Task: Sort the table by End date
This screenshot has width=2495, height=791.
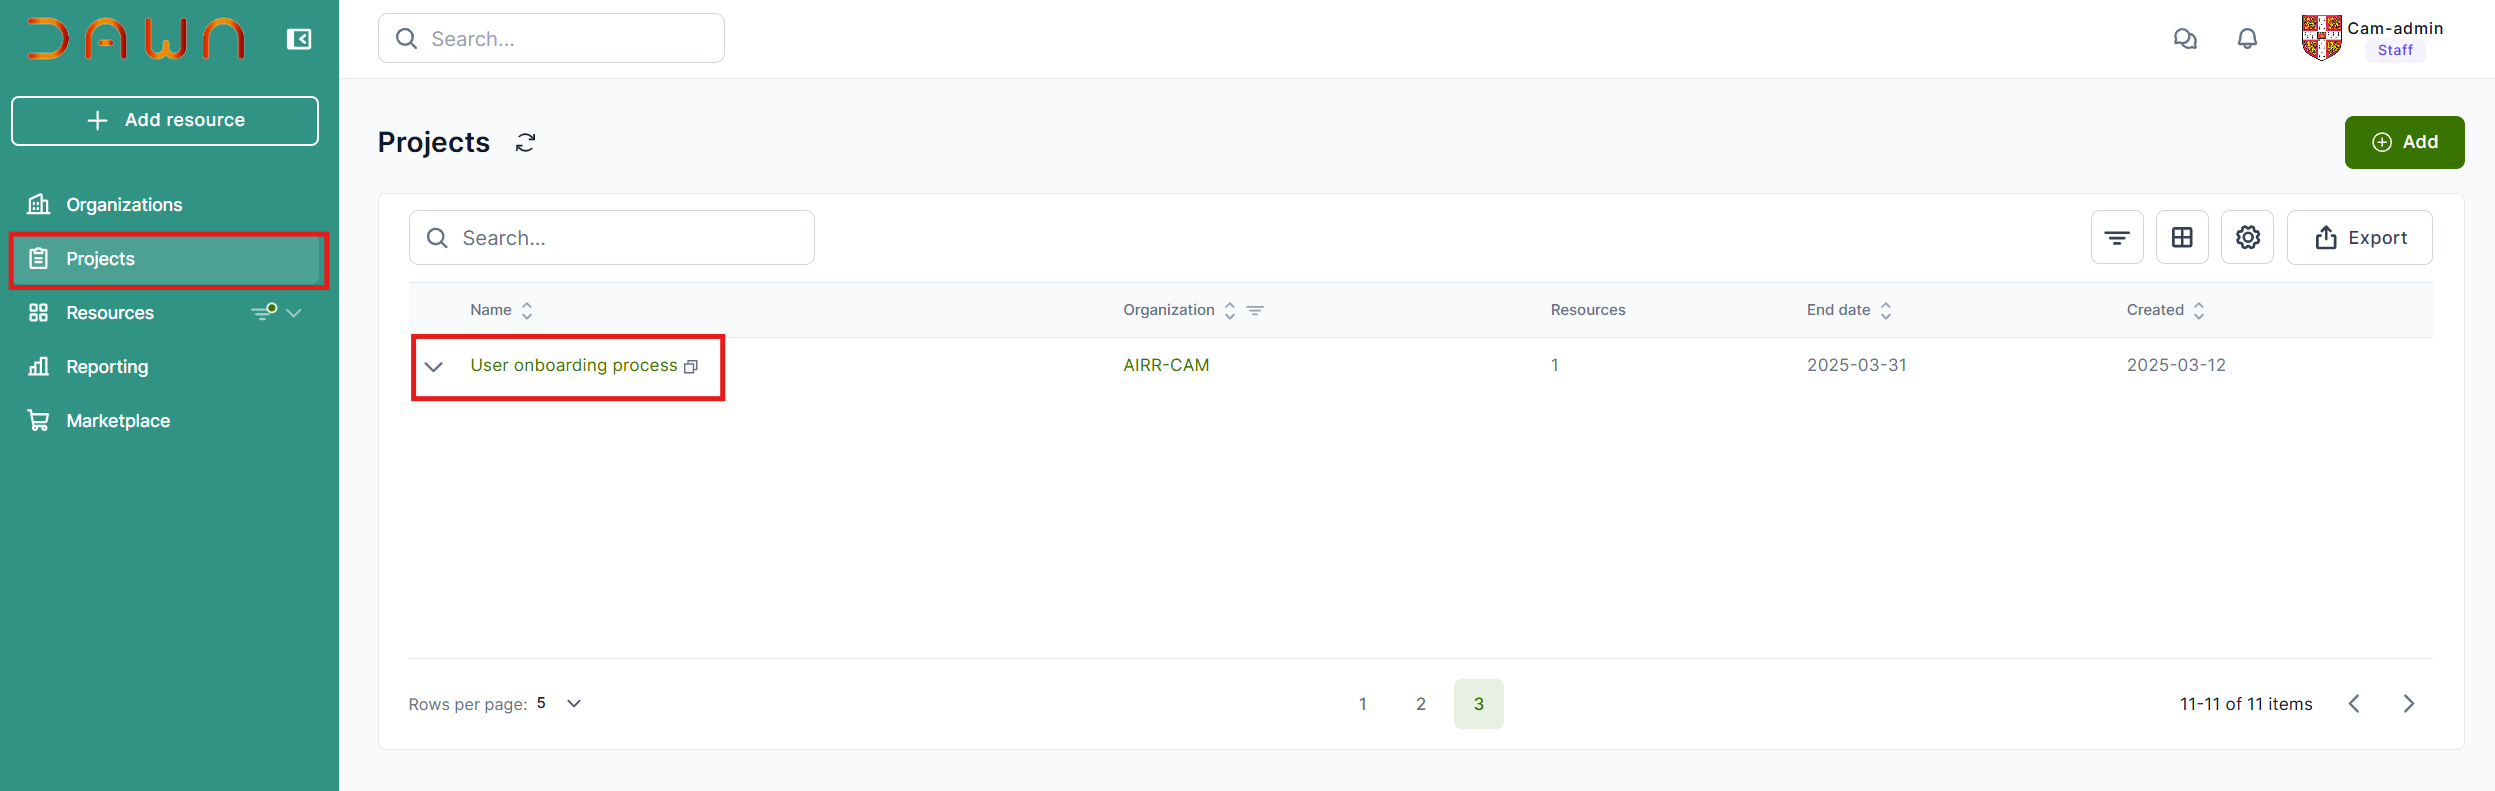Action: (x=1886, y=311)
